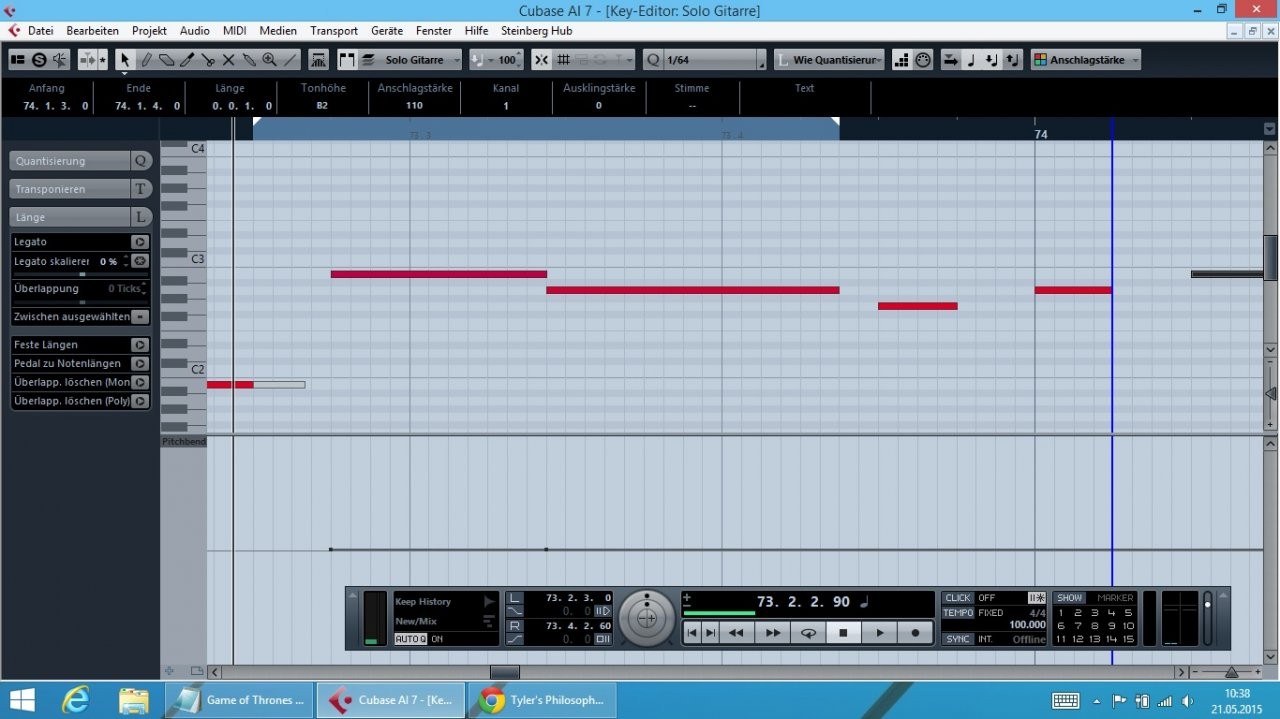
Task: Select the Object Selection arrow tool
Action: [125, 60]
